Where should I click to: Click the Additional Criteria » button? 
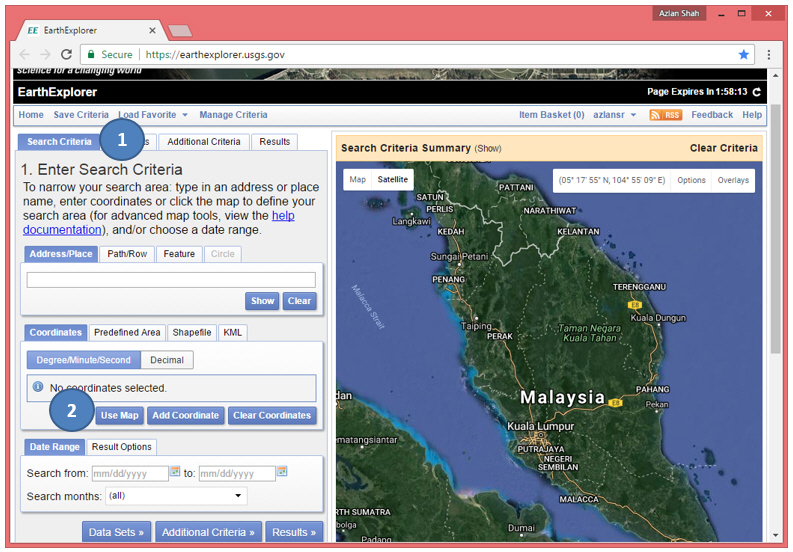tap(208, 532)
